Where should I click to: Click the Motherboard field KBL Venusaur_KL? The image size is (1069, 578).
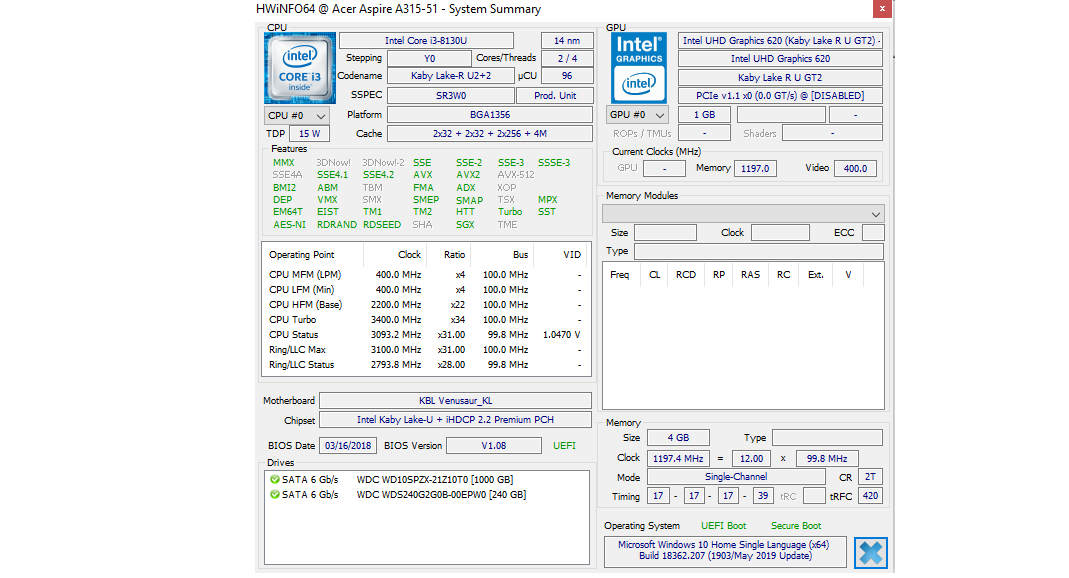455,401
